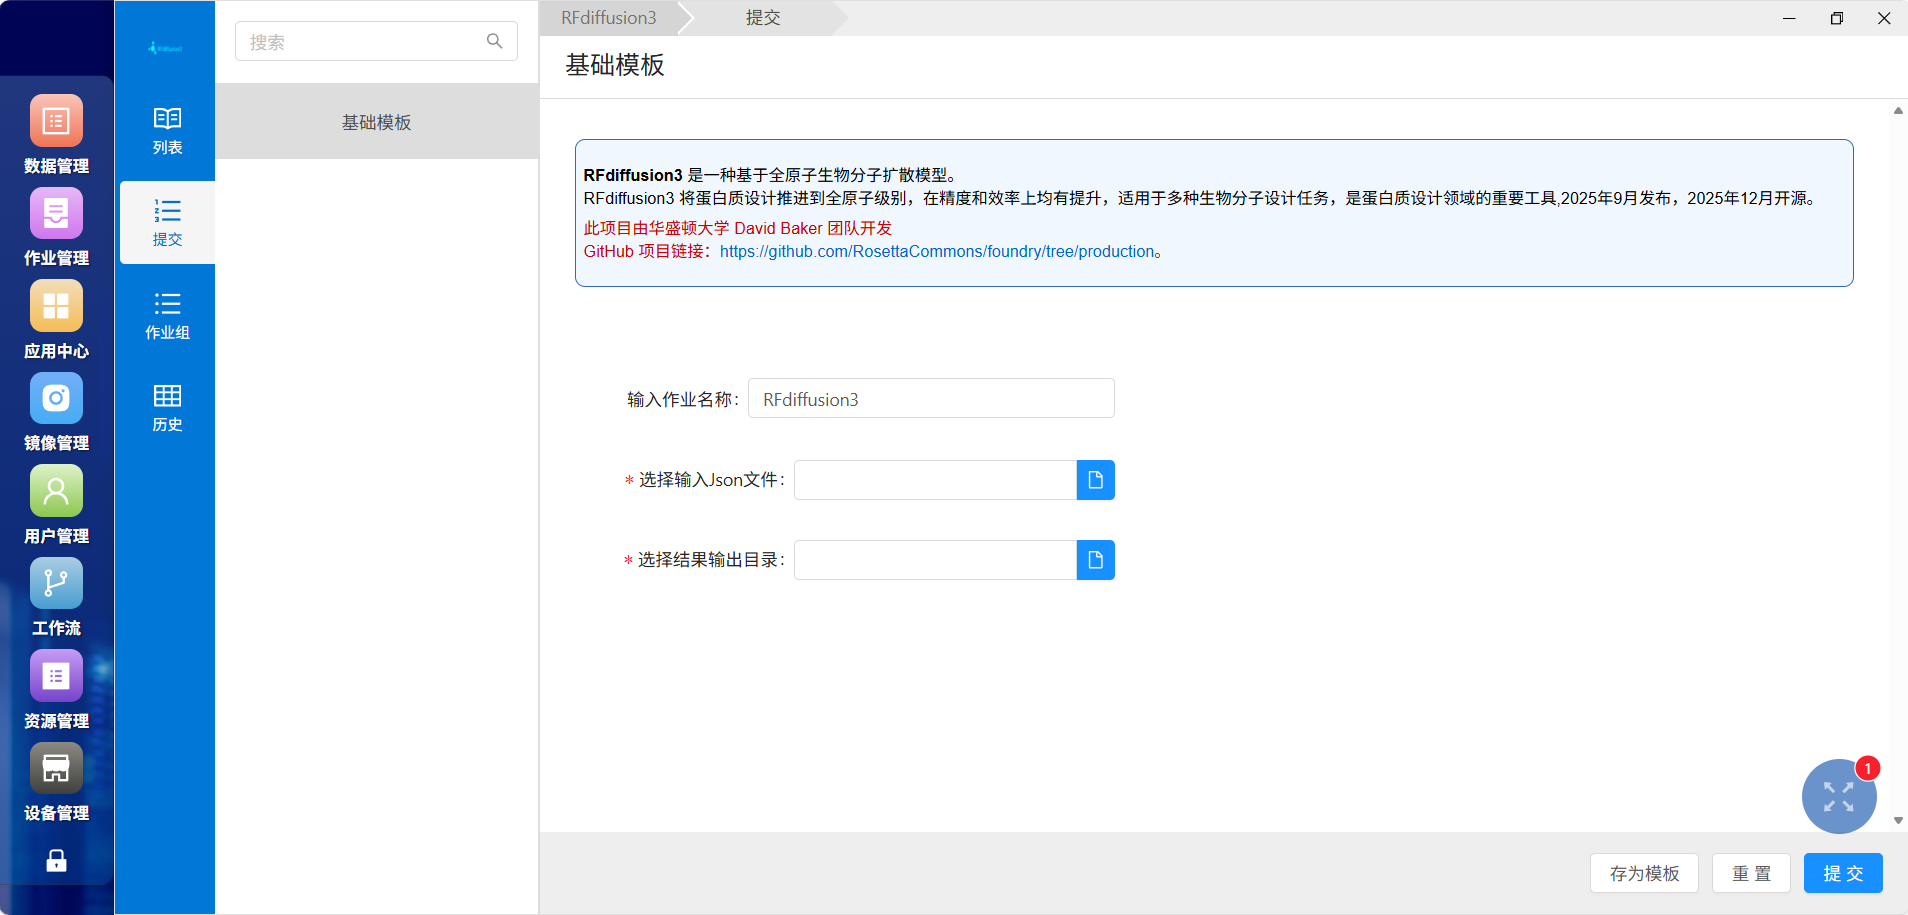Click the blue 提交 submit button

tap(1843, 873)
